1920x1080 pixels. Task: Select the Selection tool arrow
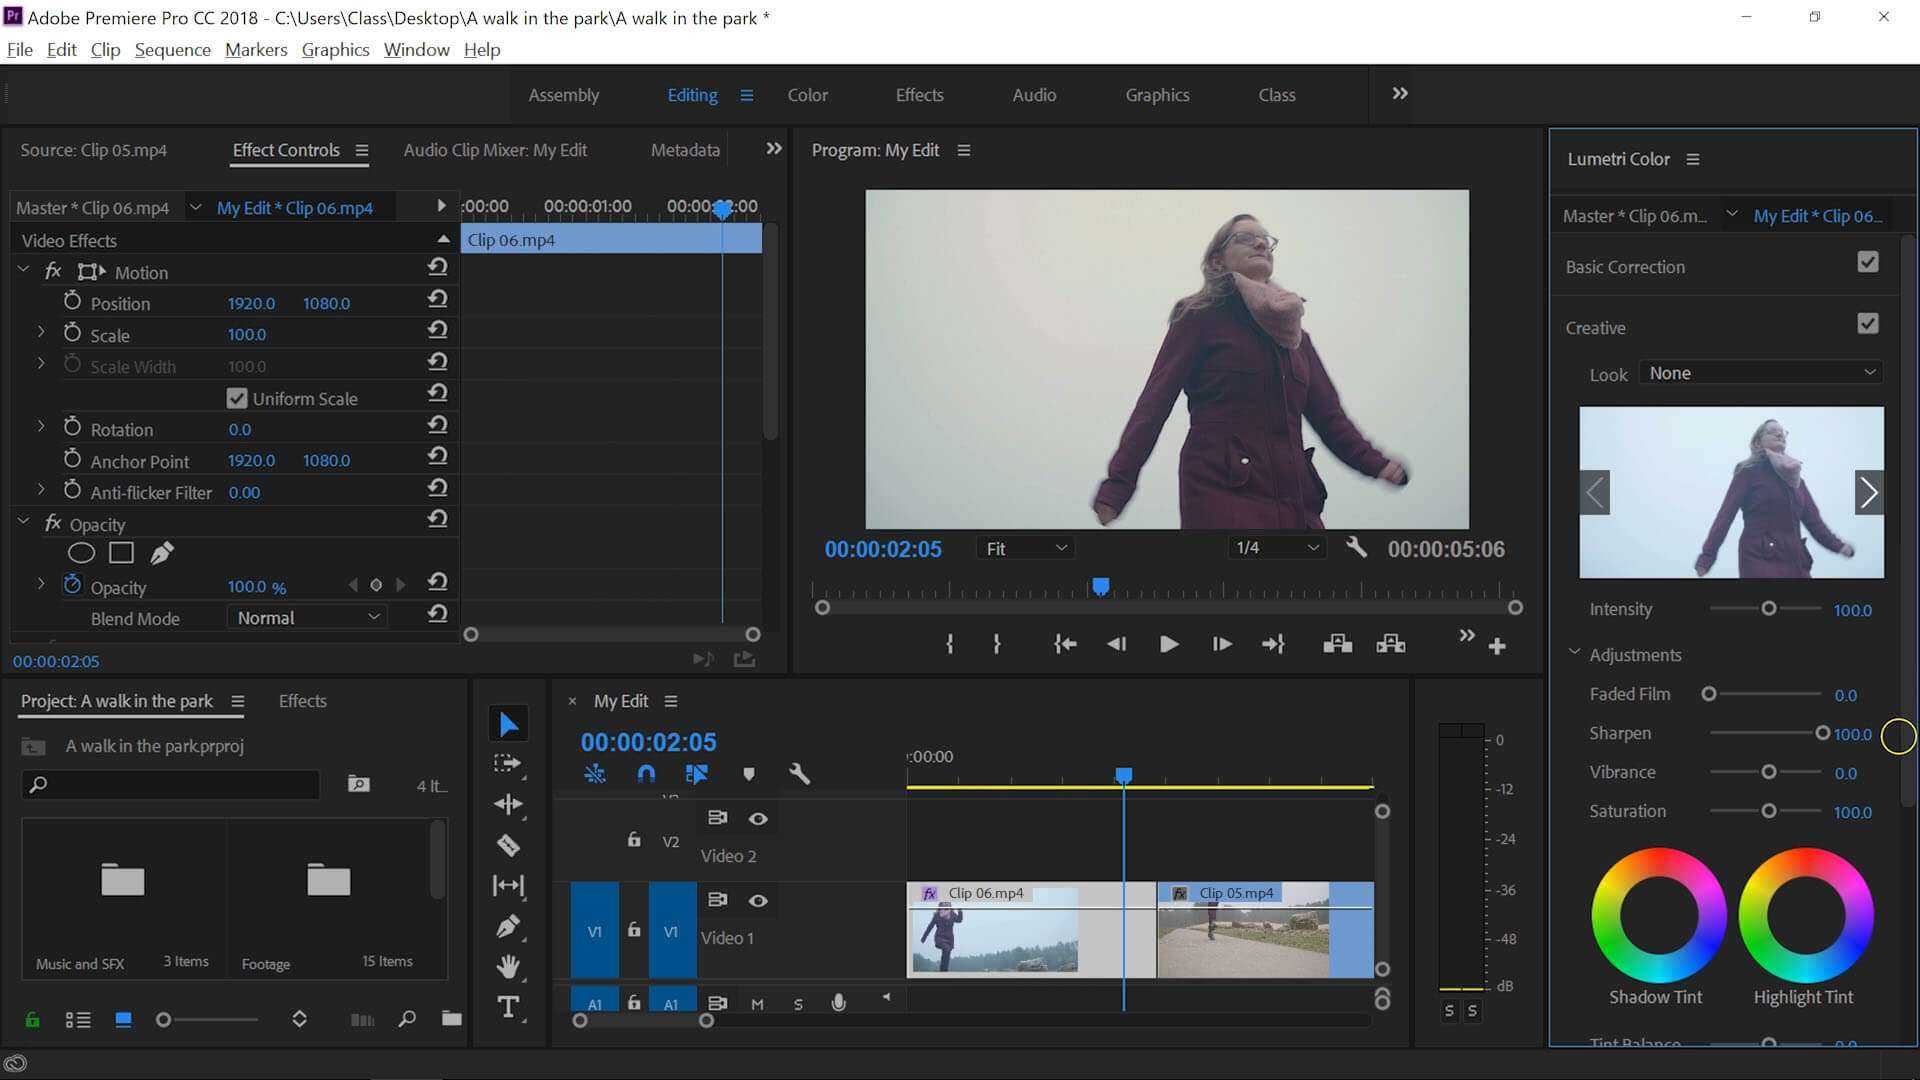tap(509, 723)
